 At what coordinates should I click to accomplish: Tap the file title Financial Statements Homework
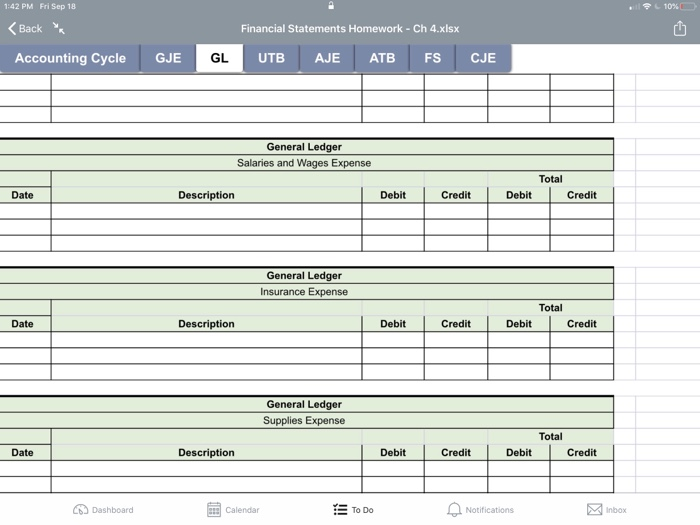tap(350, 29)
